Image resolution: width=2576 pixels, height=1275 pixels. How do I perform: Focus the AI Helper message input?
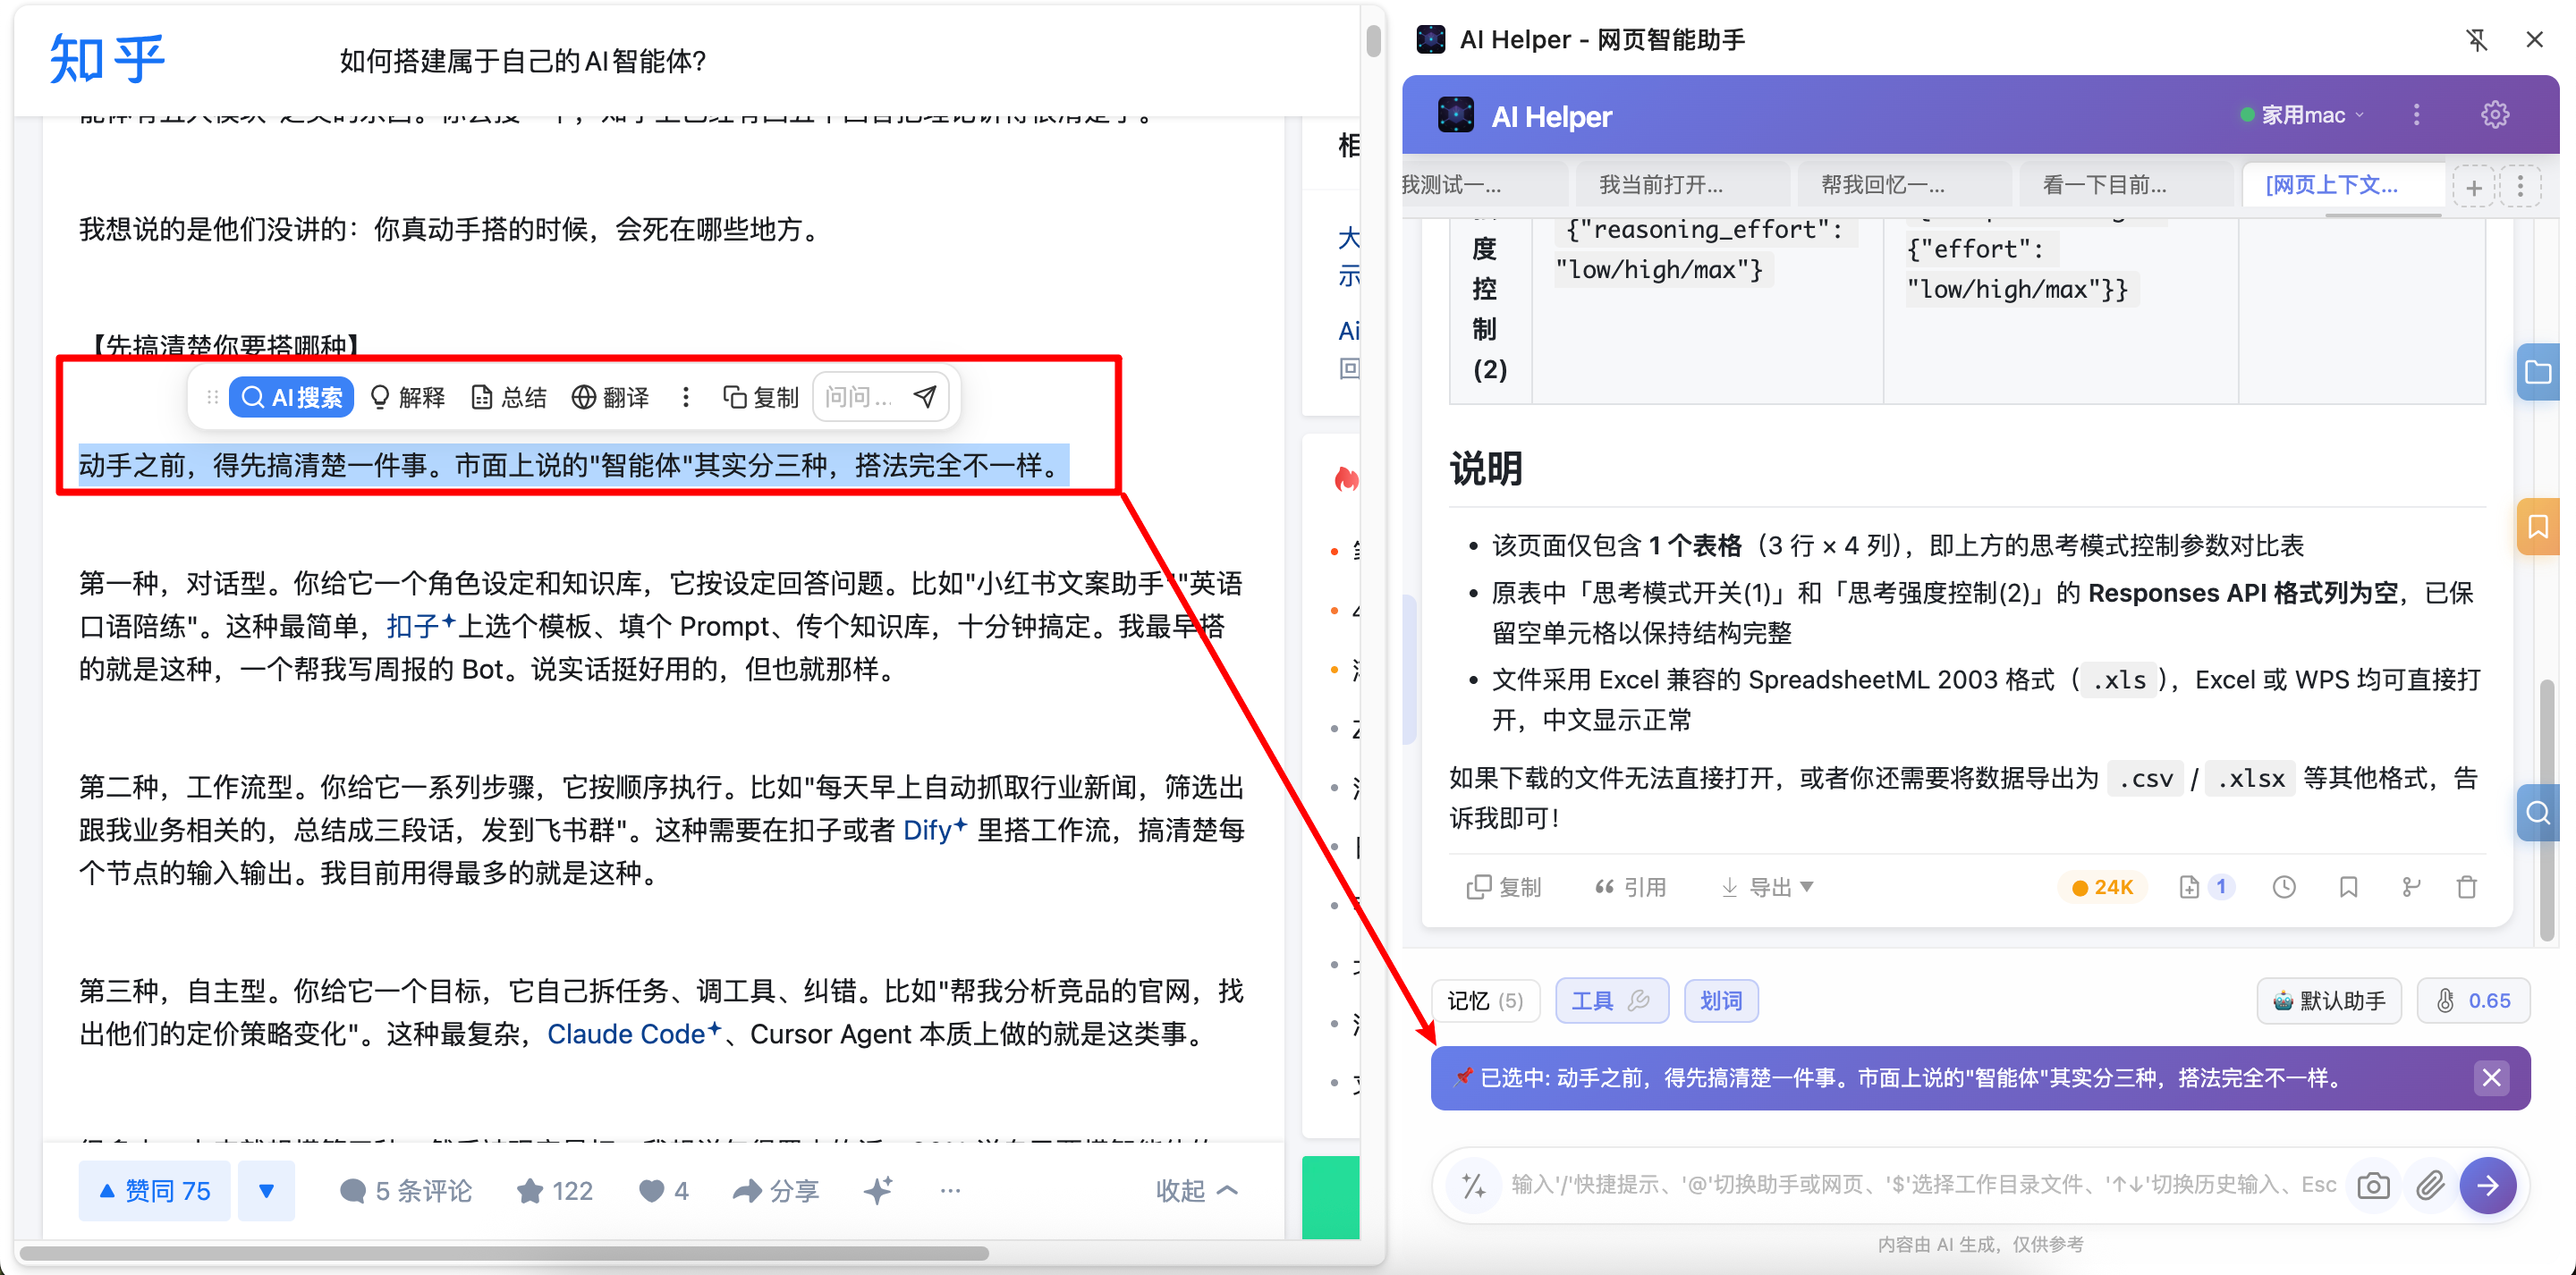(x=1924, y=1185)
